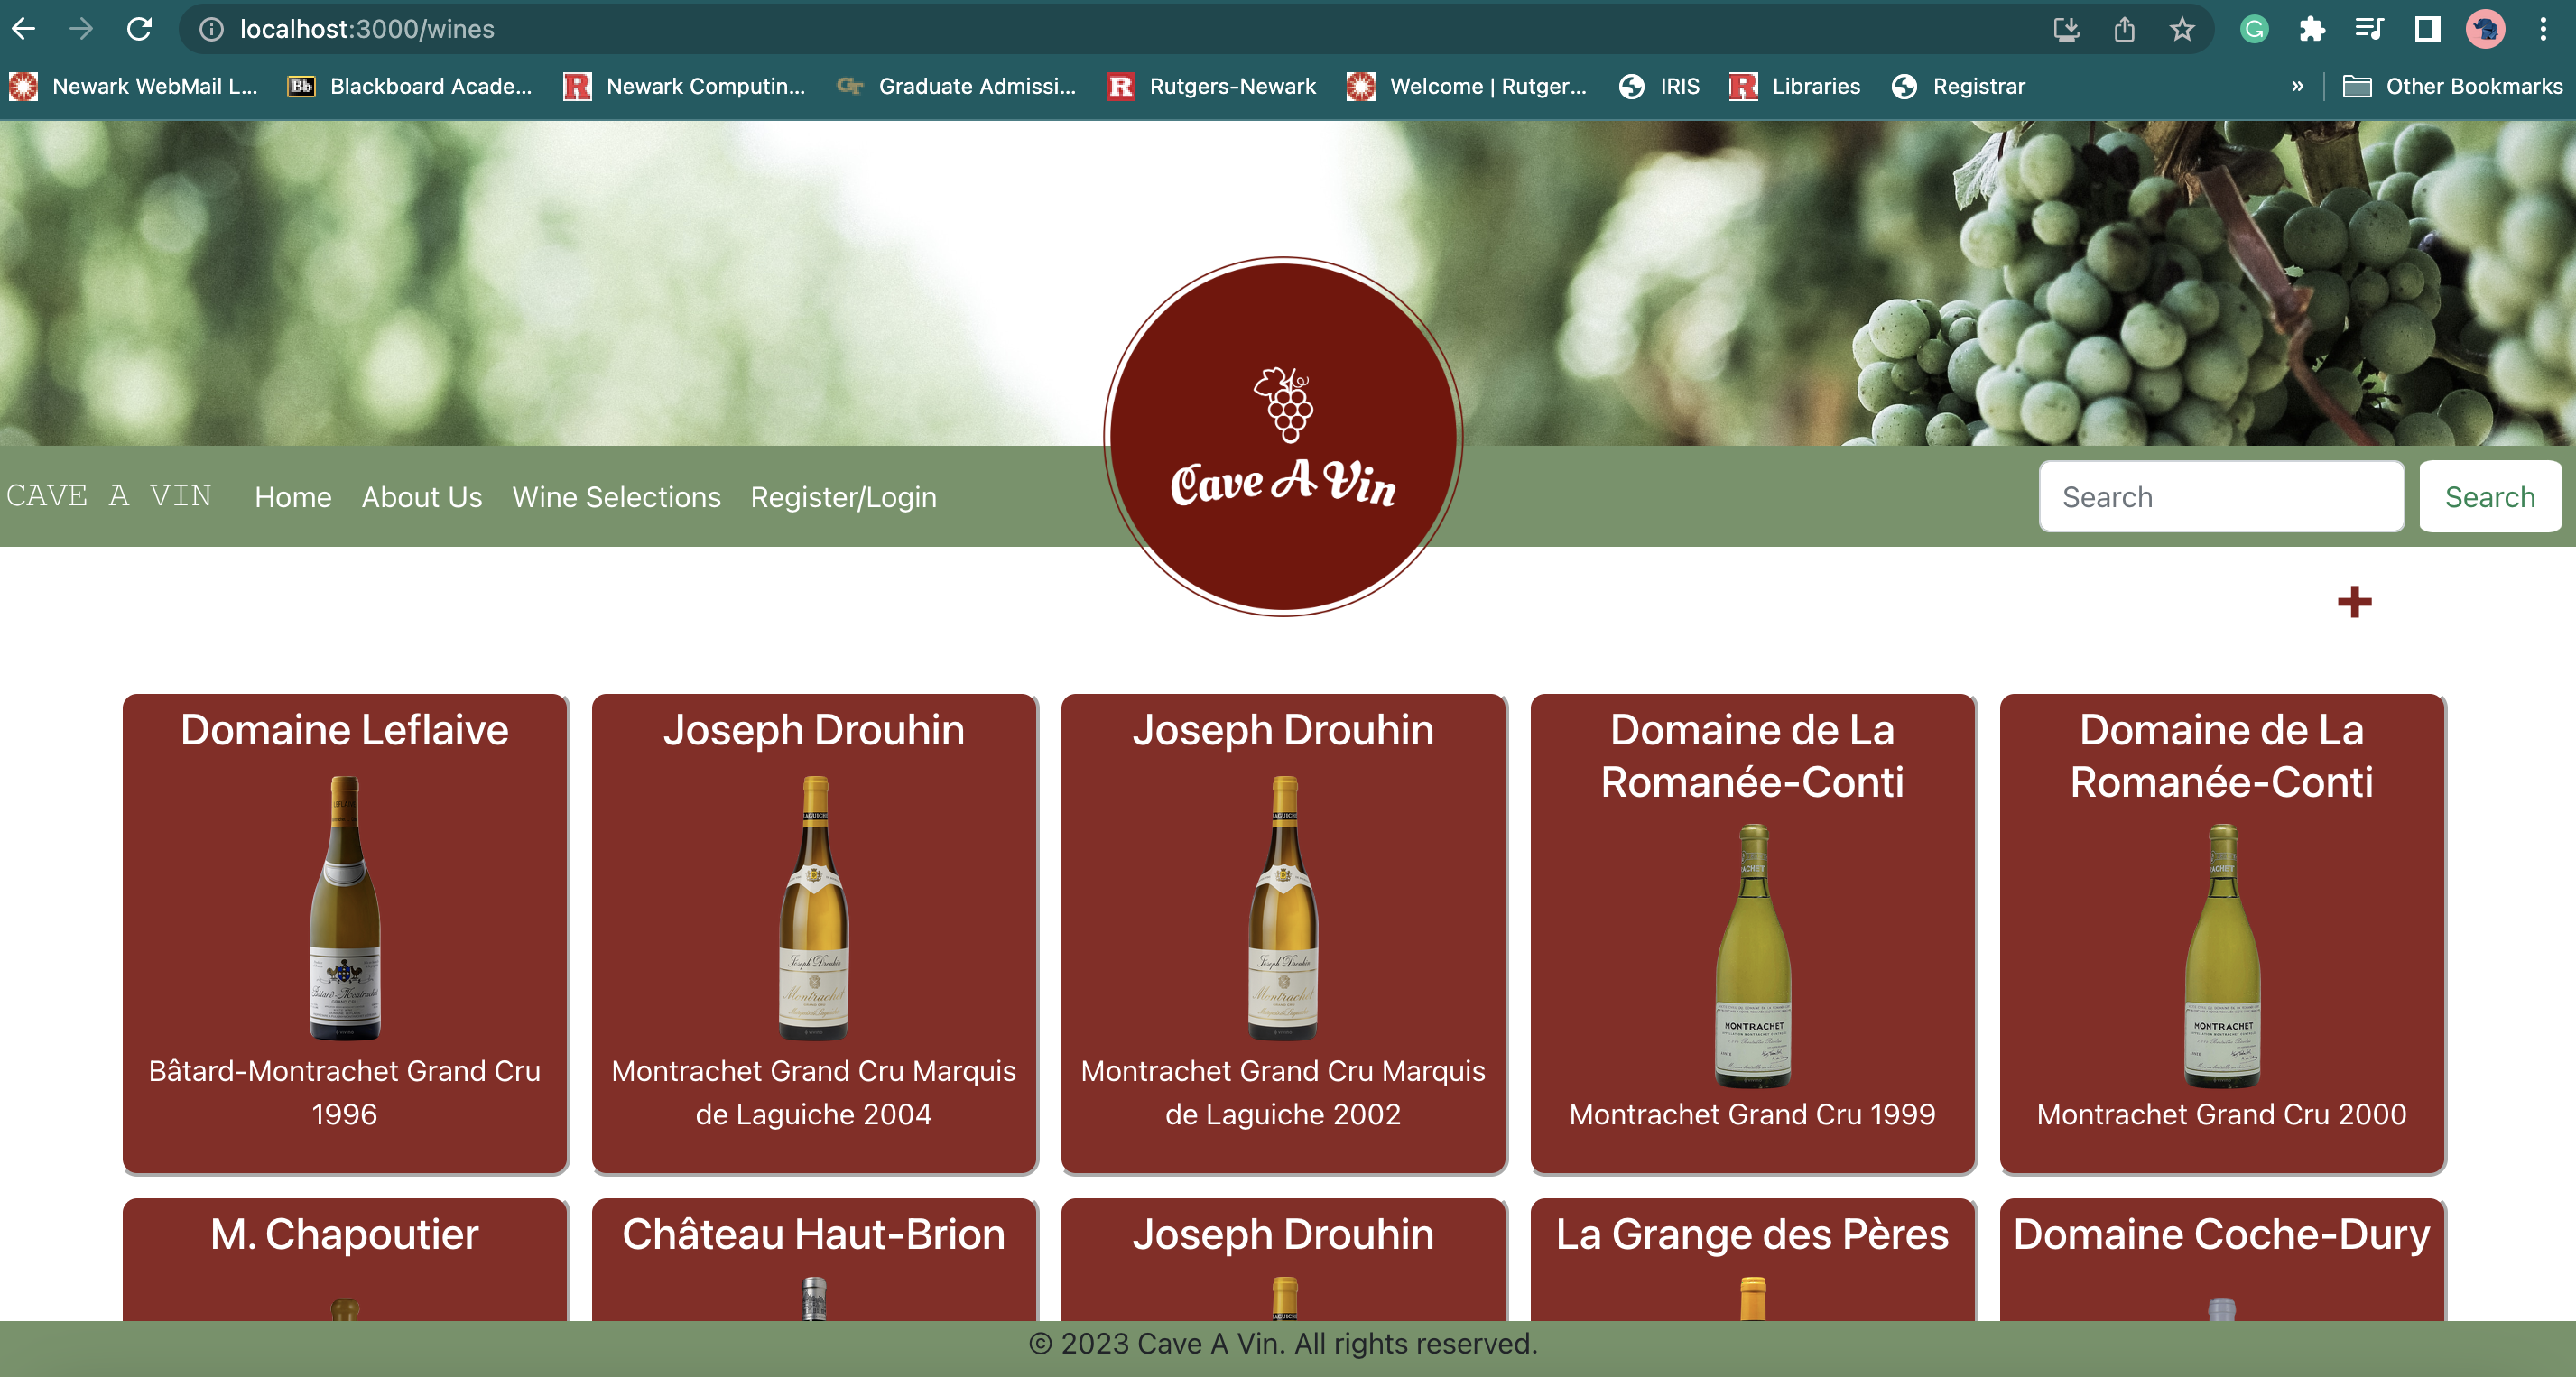2576x1377 pixels.
Task: View site information icon in address bar
Action: click(x=211, y=29)
